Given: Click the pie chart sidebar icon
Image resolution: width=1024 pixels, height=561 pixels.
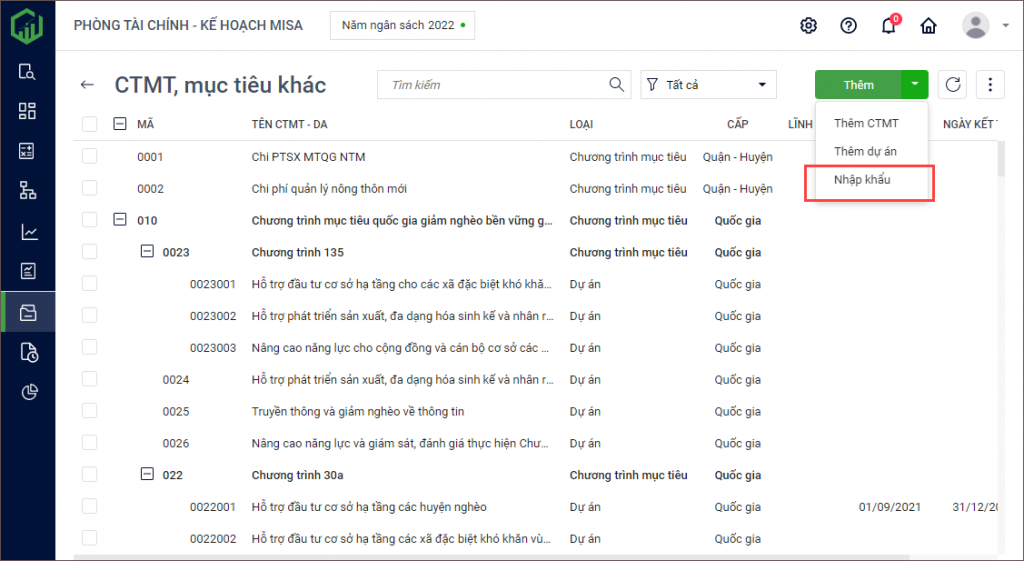Looking at the screenshot, I should click(28, 392).
